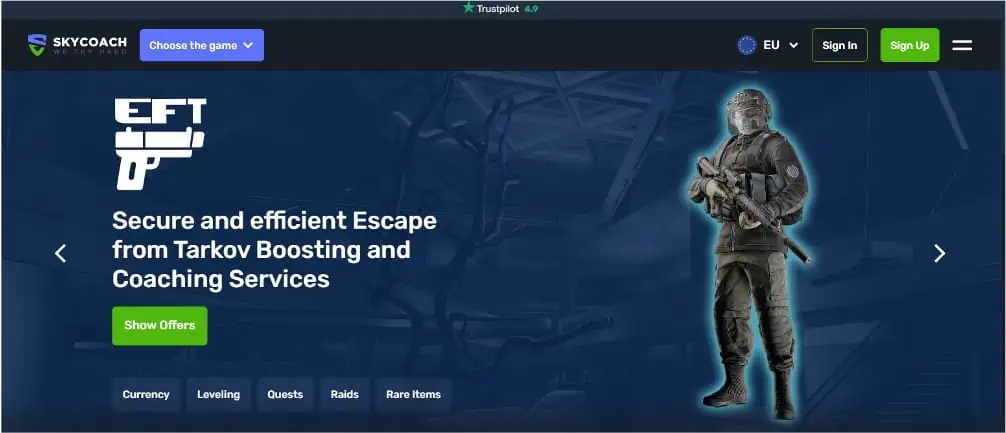Image resolution: width=1006 pixels, height=433 pixels.
Task: Click the armed soldier character image
Action: pos(749,253)
